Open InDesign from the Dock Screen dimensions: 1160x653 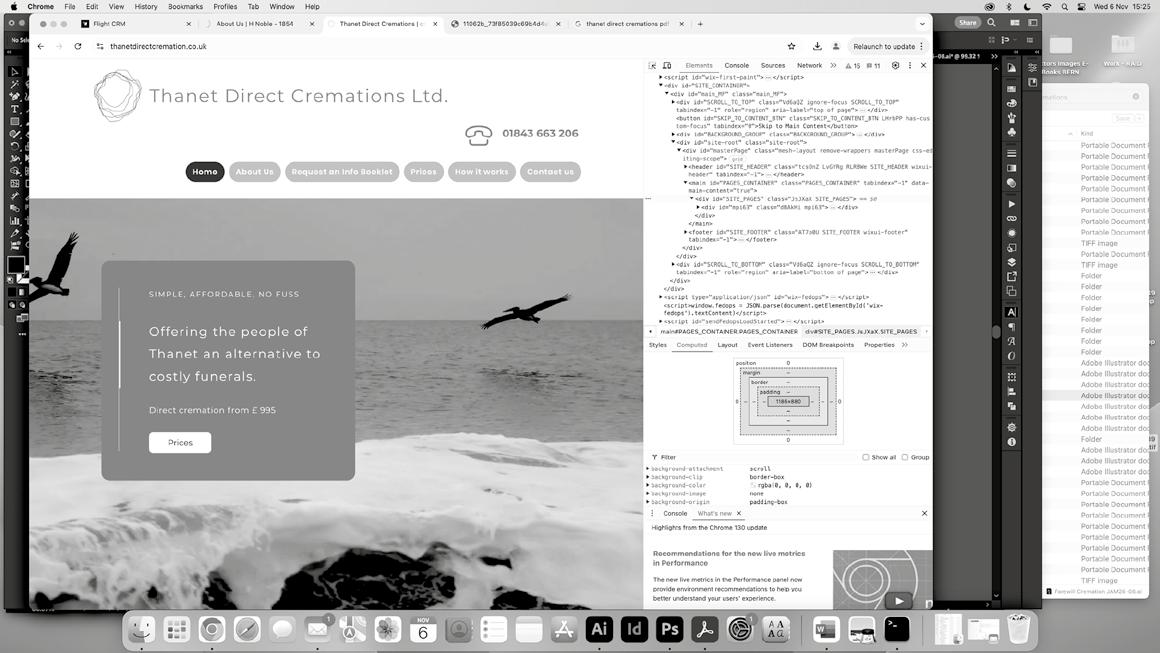coord(634,629)
